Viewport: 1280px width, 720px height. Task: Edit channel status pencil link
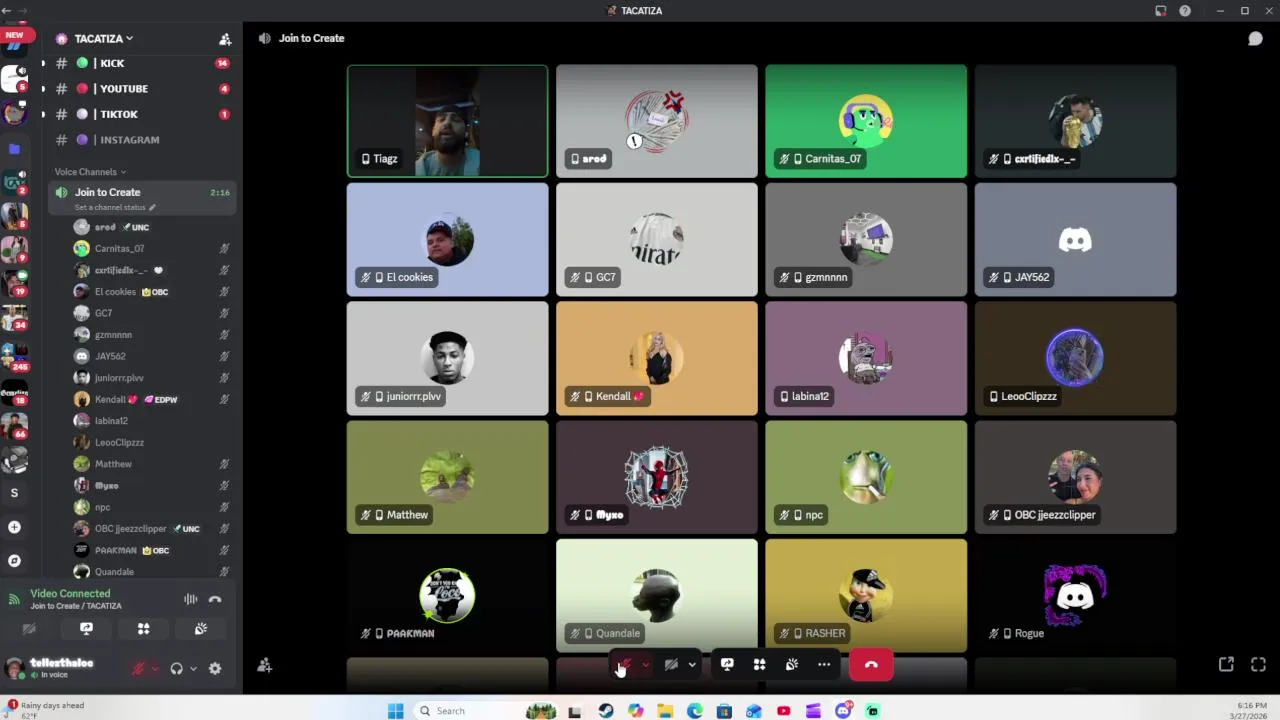click(x=115, y=207)
